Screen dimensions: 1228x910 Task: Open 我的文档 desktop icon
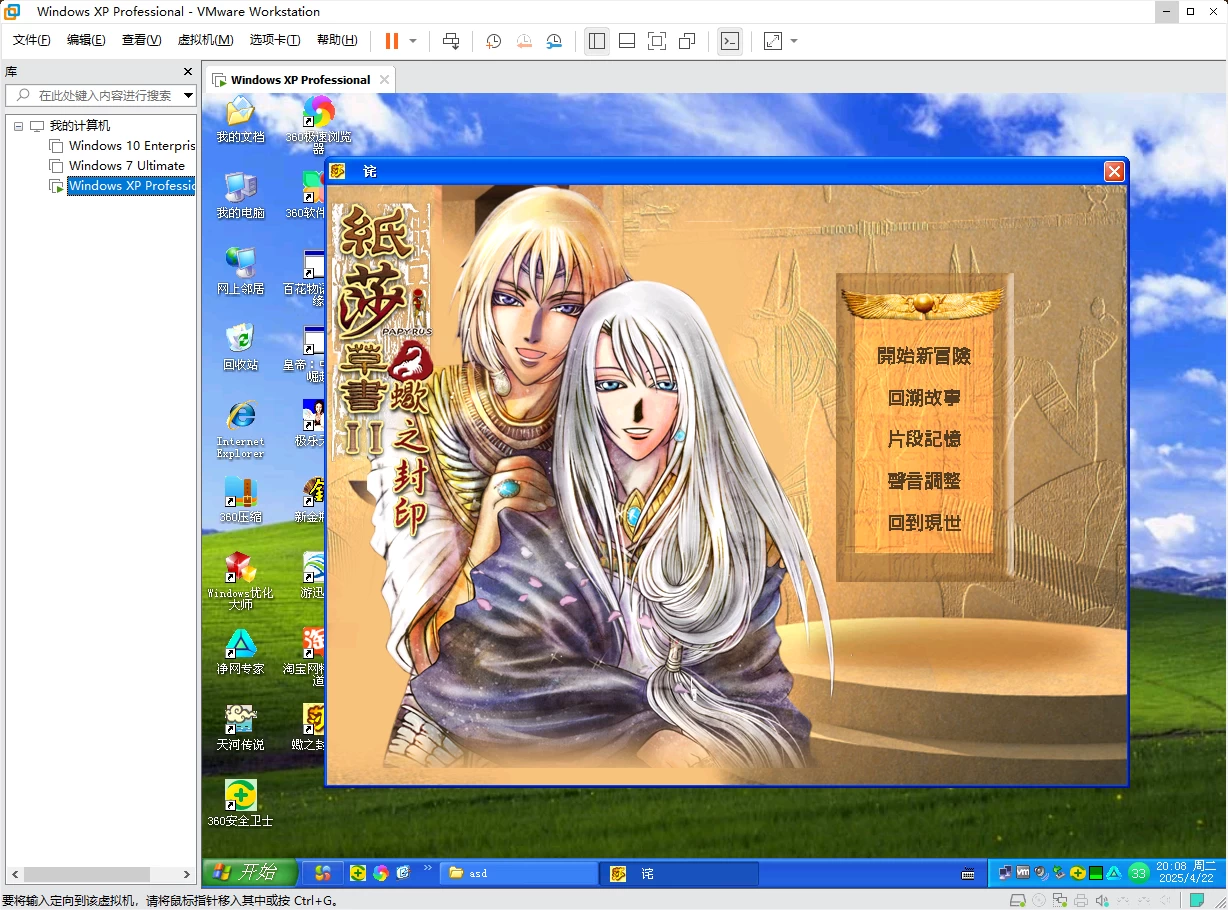[x=240, y=119]
